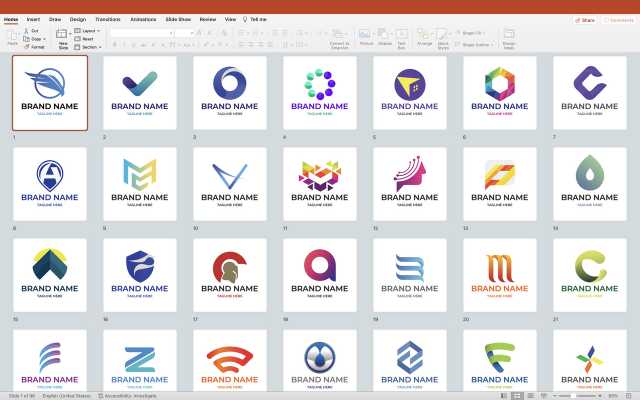Switch to the Animations tab

coord(143,19)
